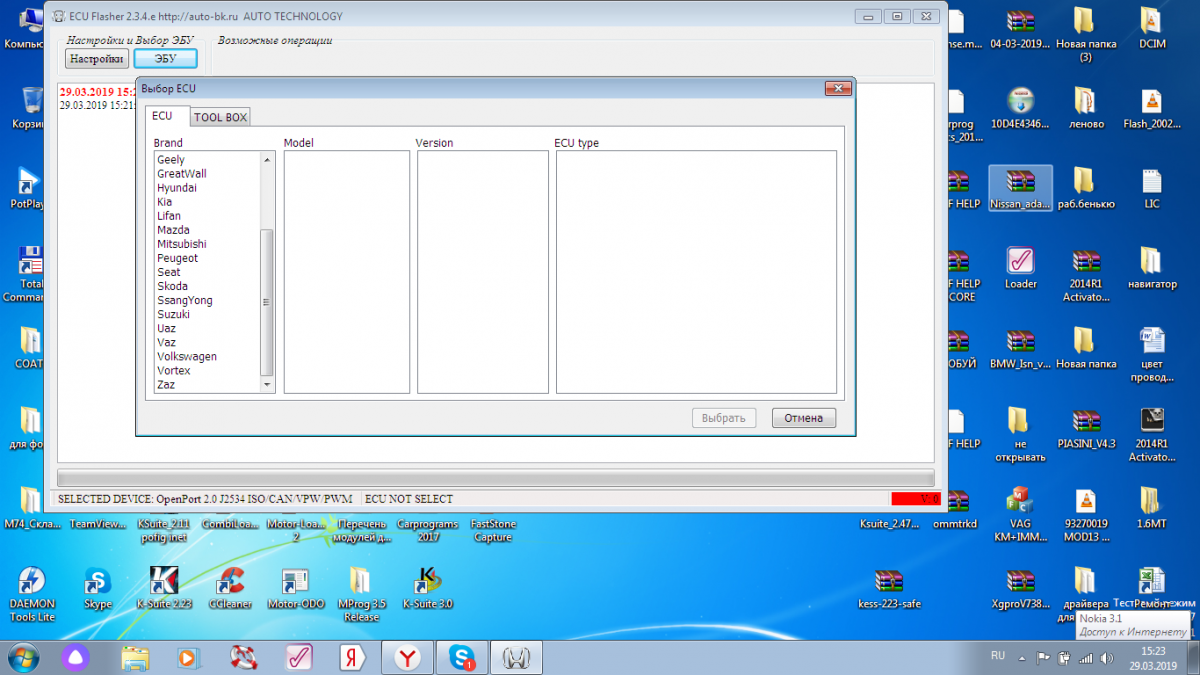Screen dimensions: 1200x675
Task: Open the PIASINI_V4.3 archive
Action: click(x=1086, y=428)
